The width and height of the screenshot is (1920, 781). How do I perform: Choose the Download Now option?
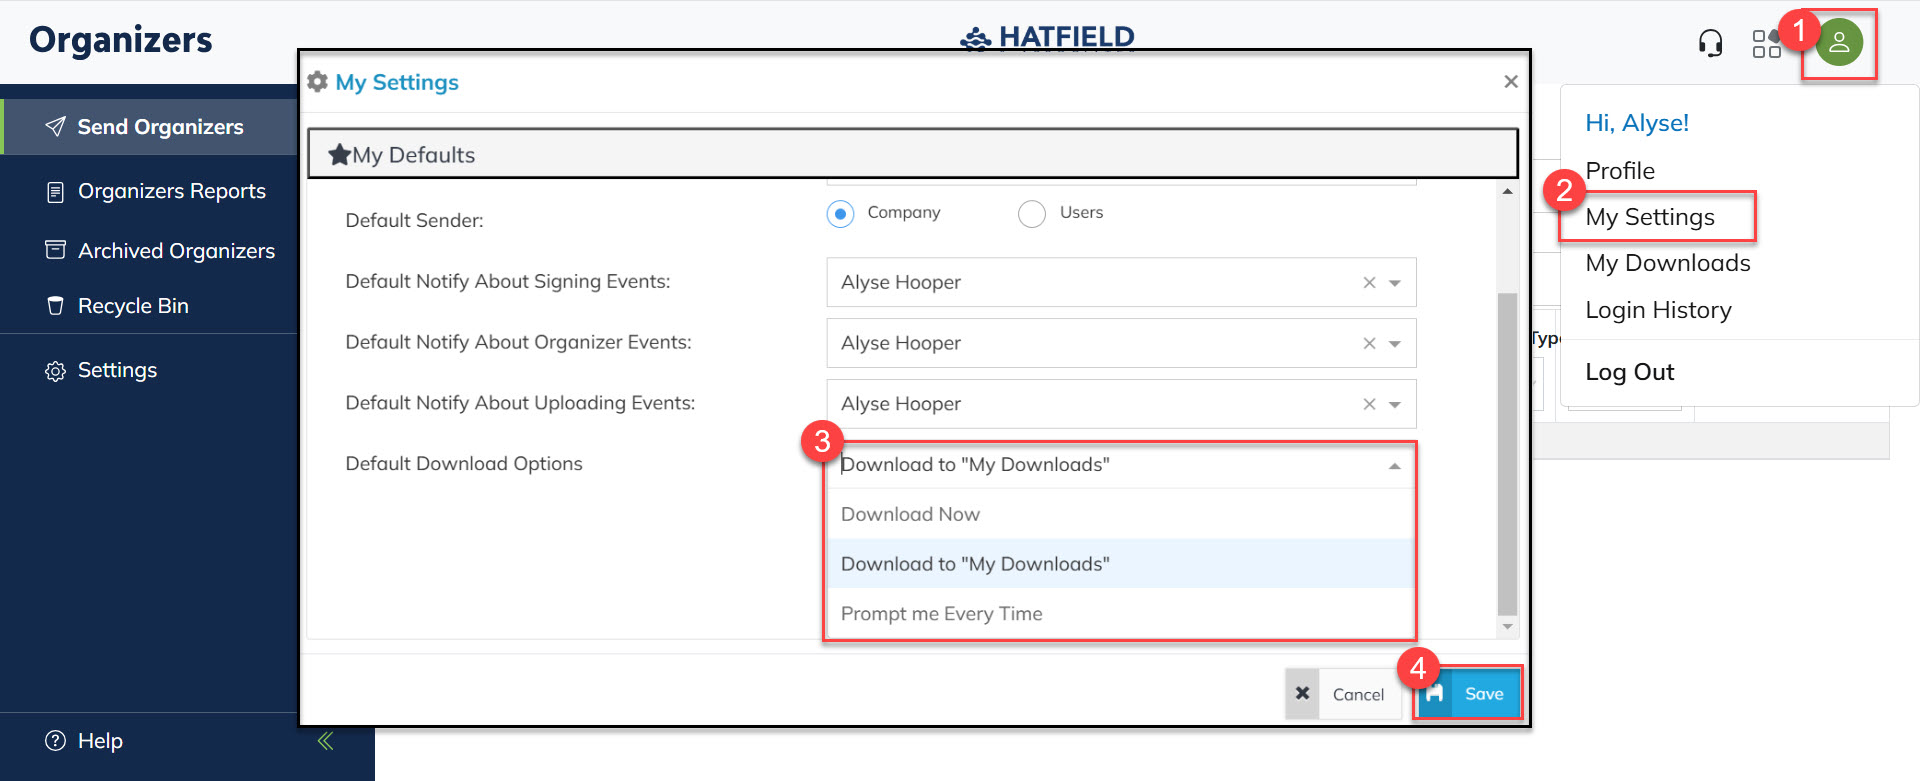point(910,514)
